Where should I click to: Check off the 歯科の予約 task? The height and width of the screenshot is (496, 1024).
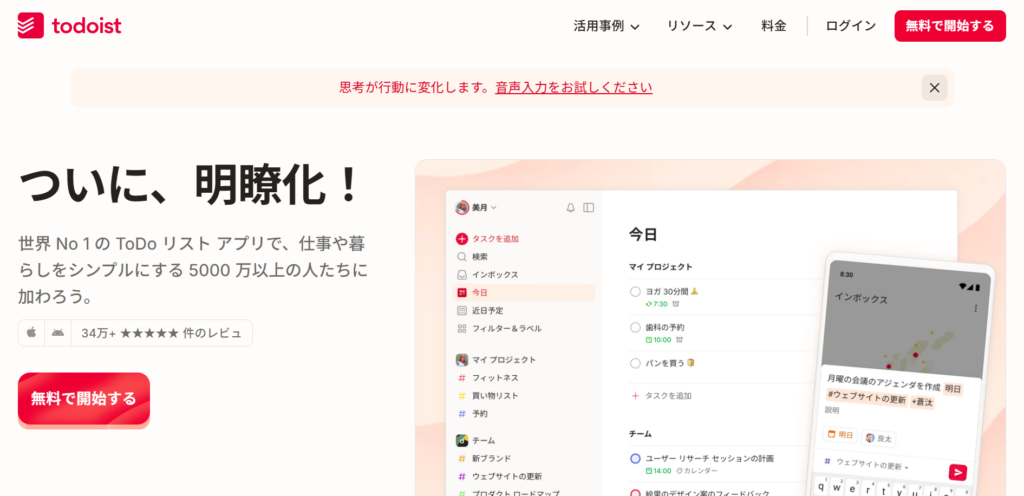point(635,328)
